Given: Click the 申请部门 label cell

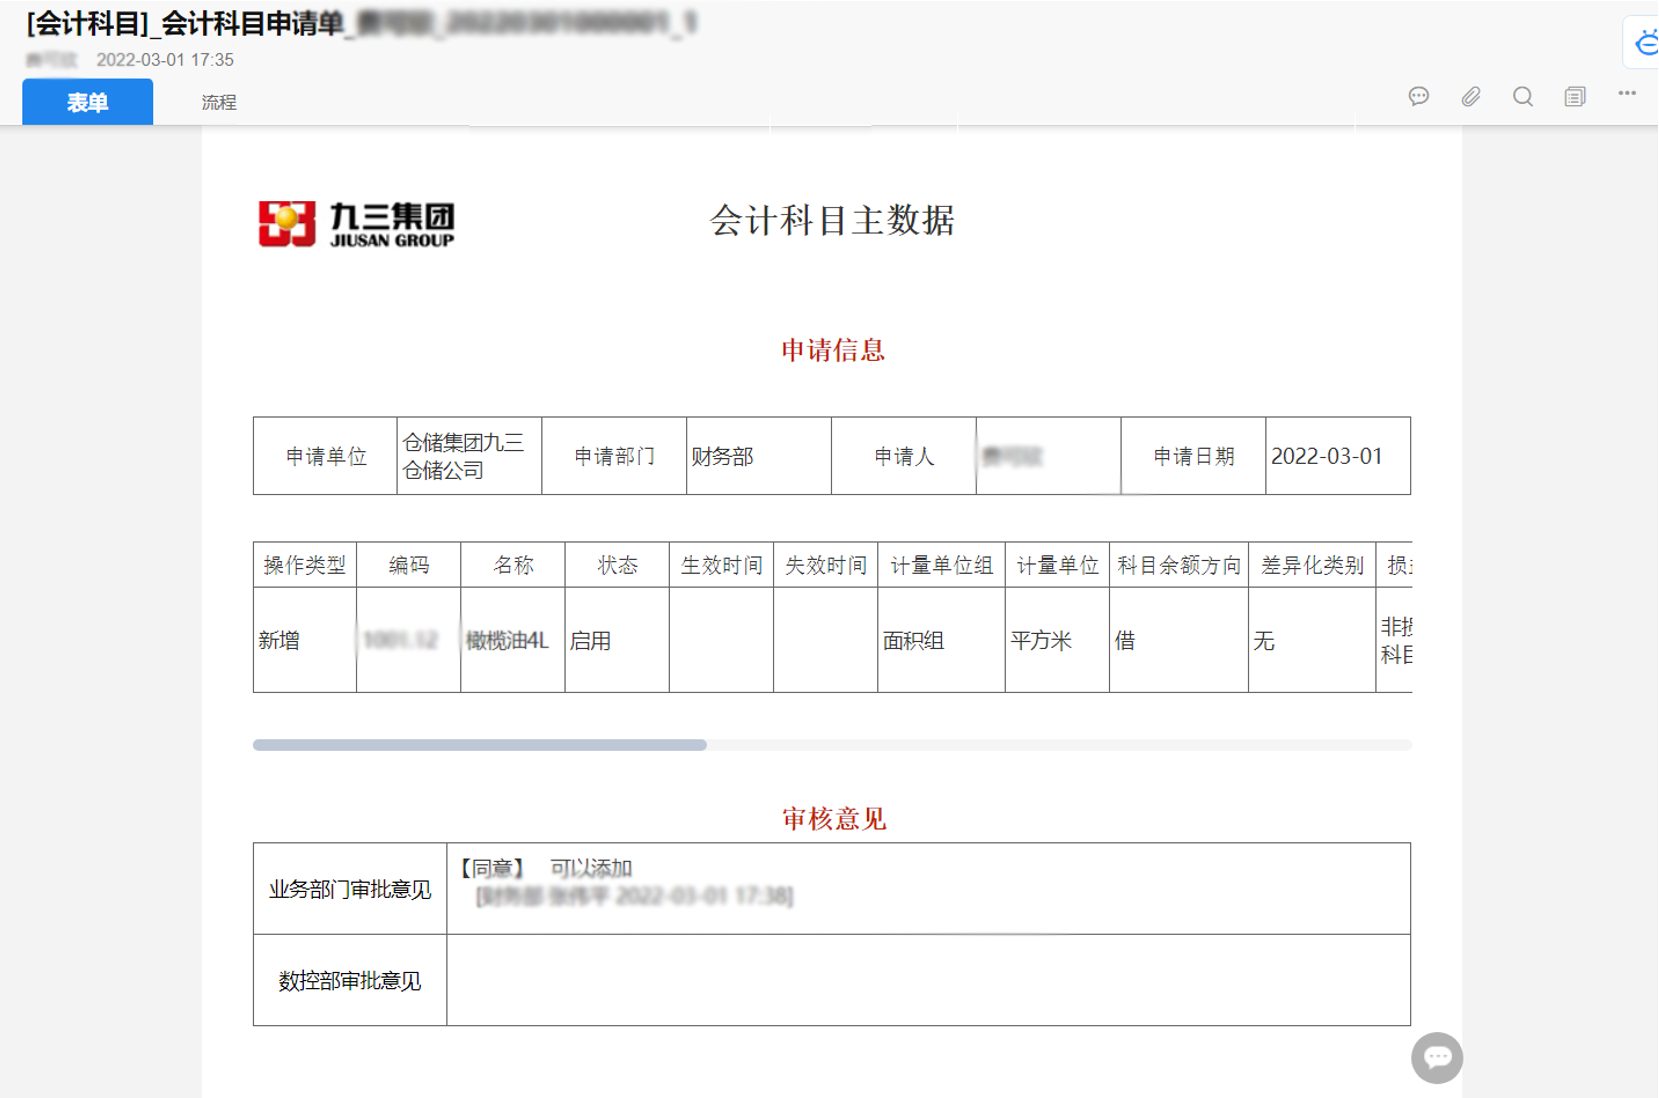Looking at the screenshot, I should click(614, 456).
